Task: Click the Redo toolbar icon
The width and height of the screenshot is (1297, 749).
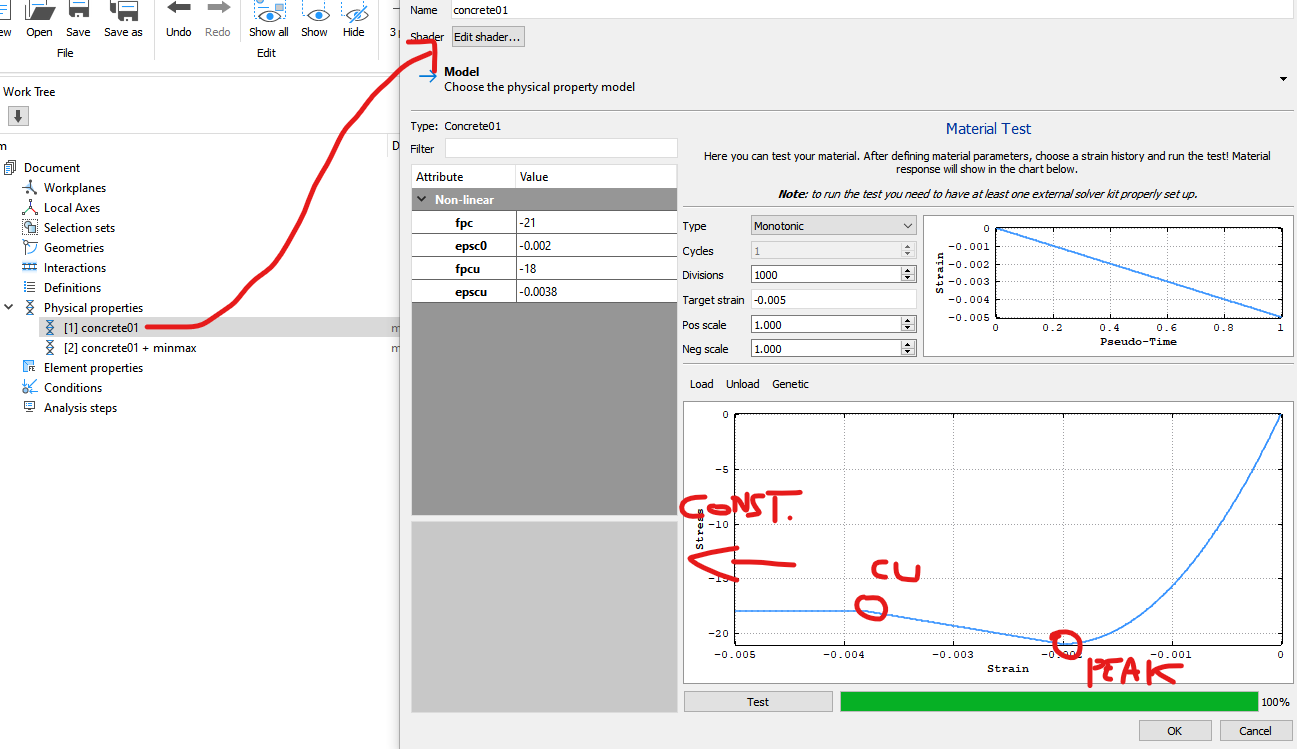Action: (218, 10)
